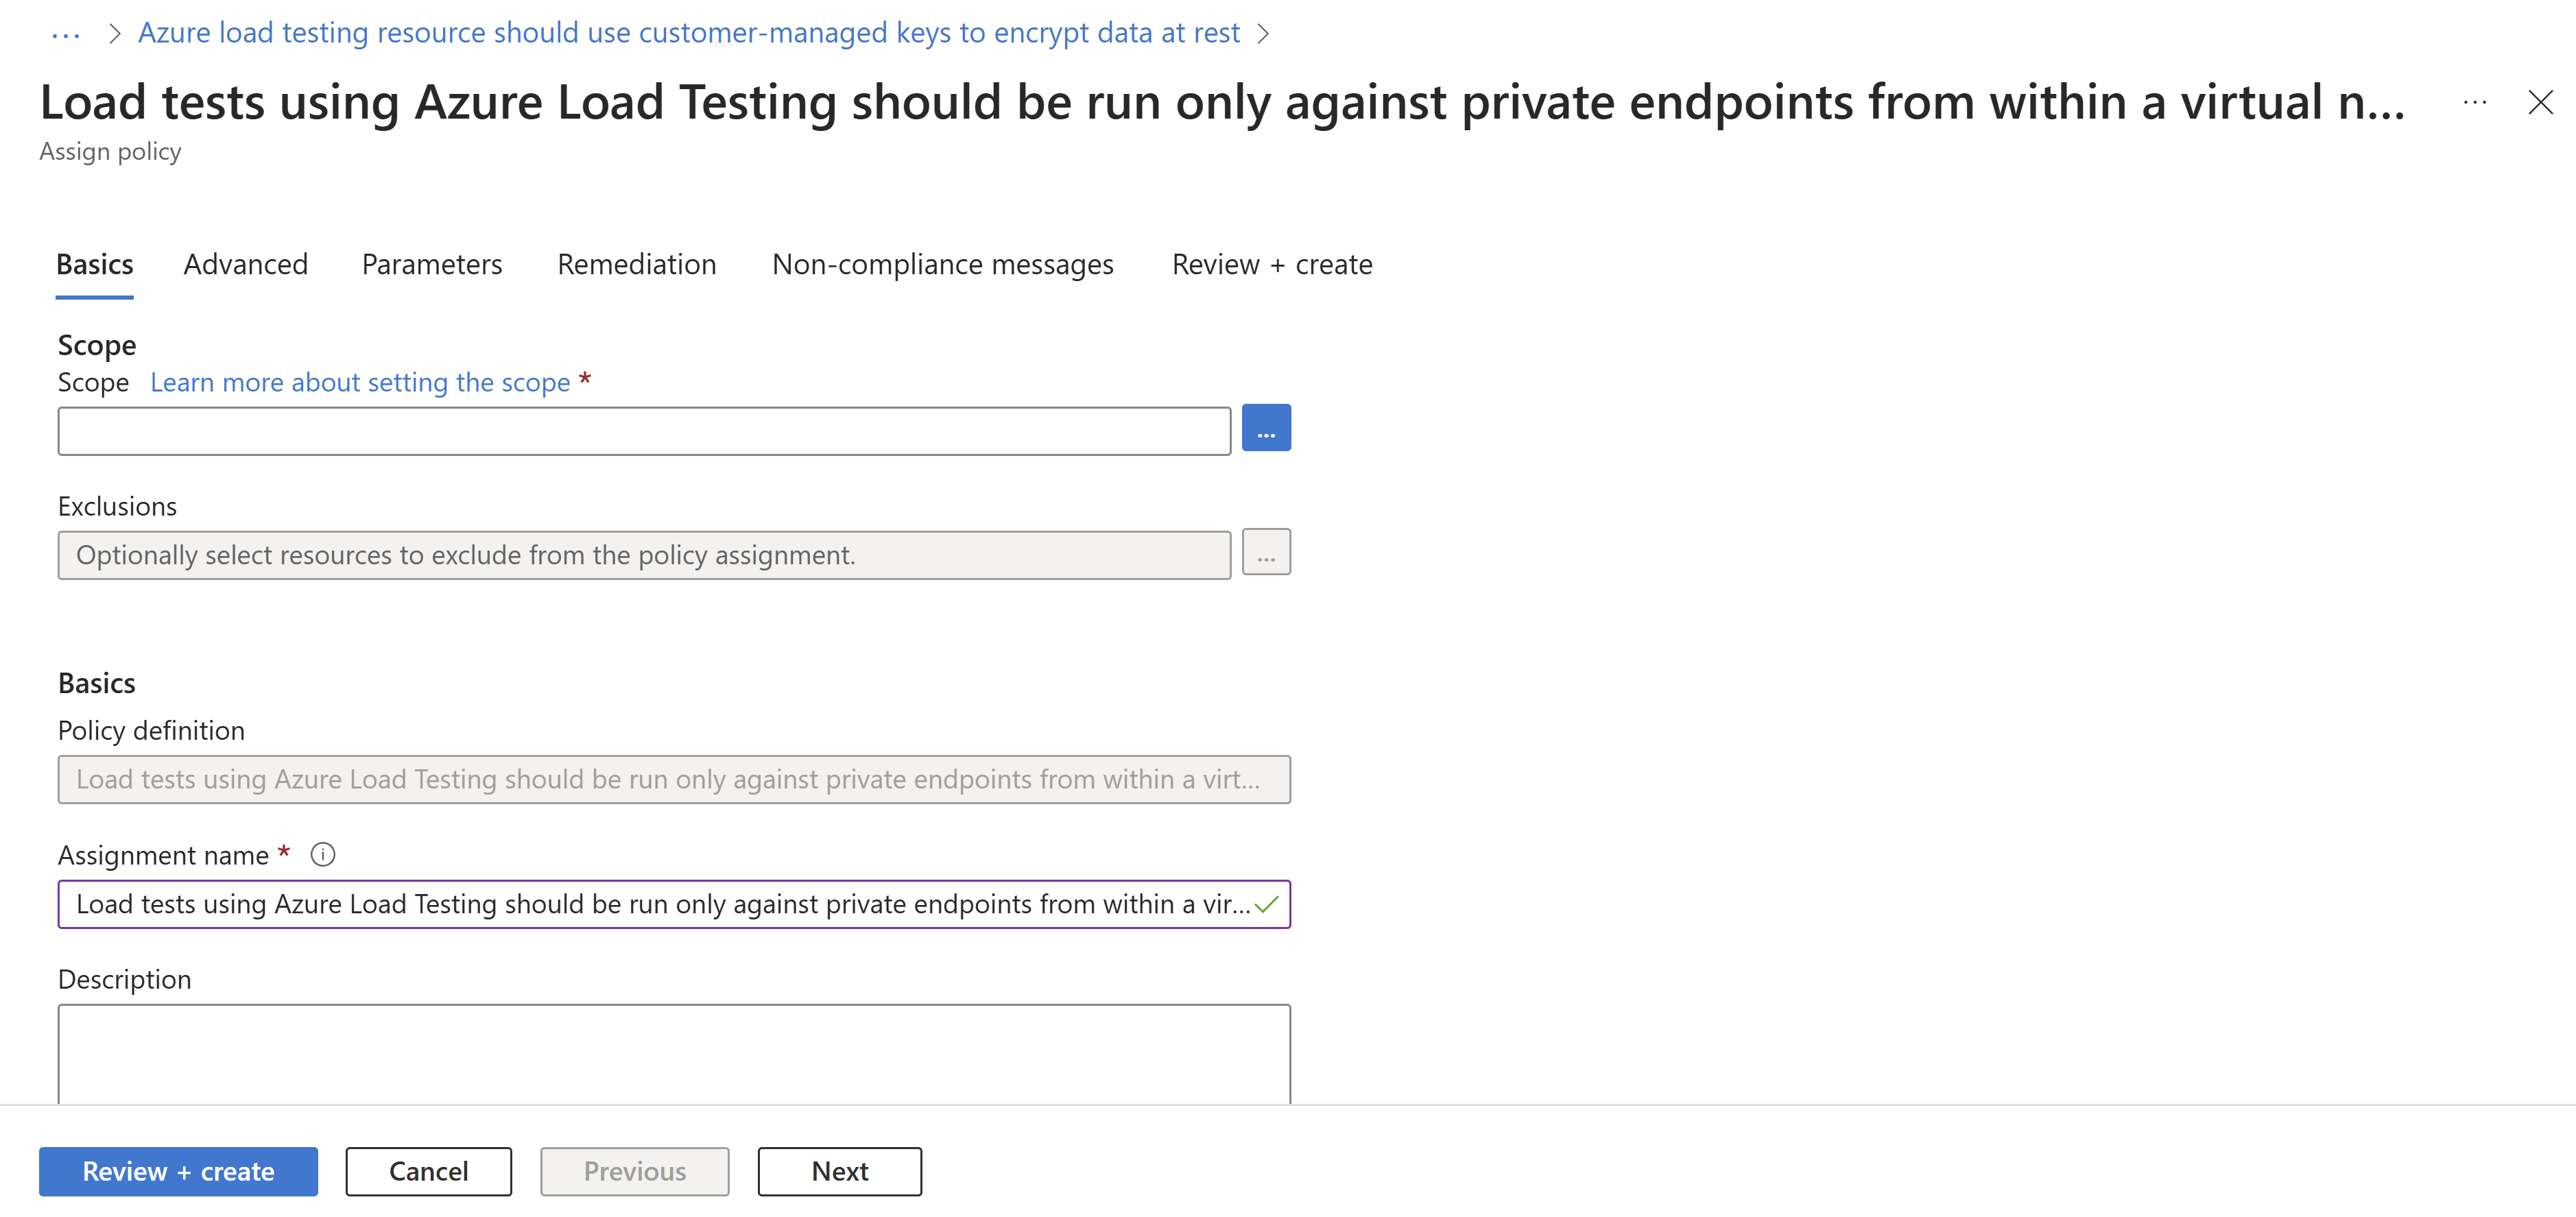Switch to the Parameters tab
Viewport: 2576px width, 1217px height.
pyautogui.click(x=432, y=263)
